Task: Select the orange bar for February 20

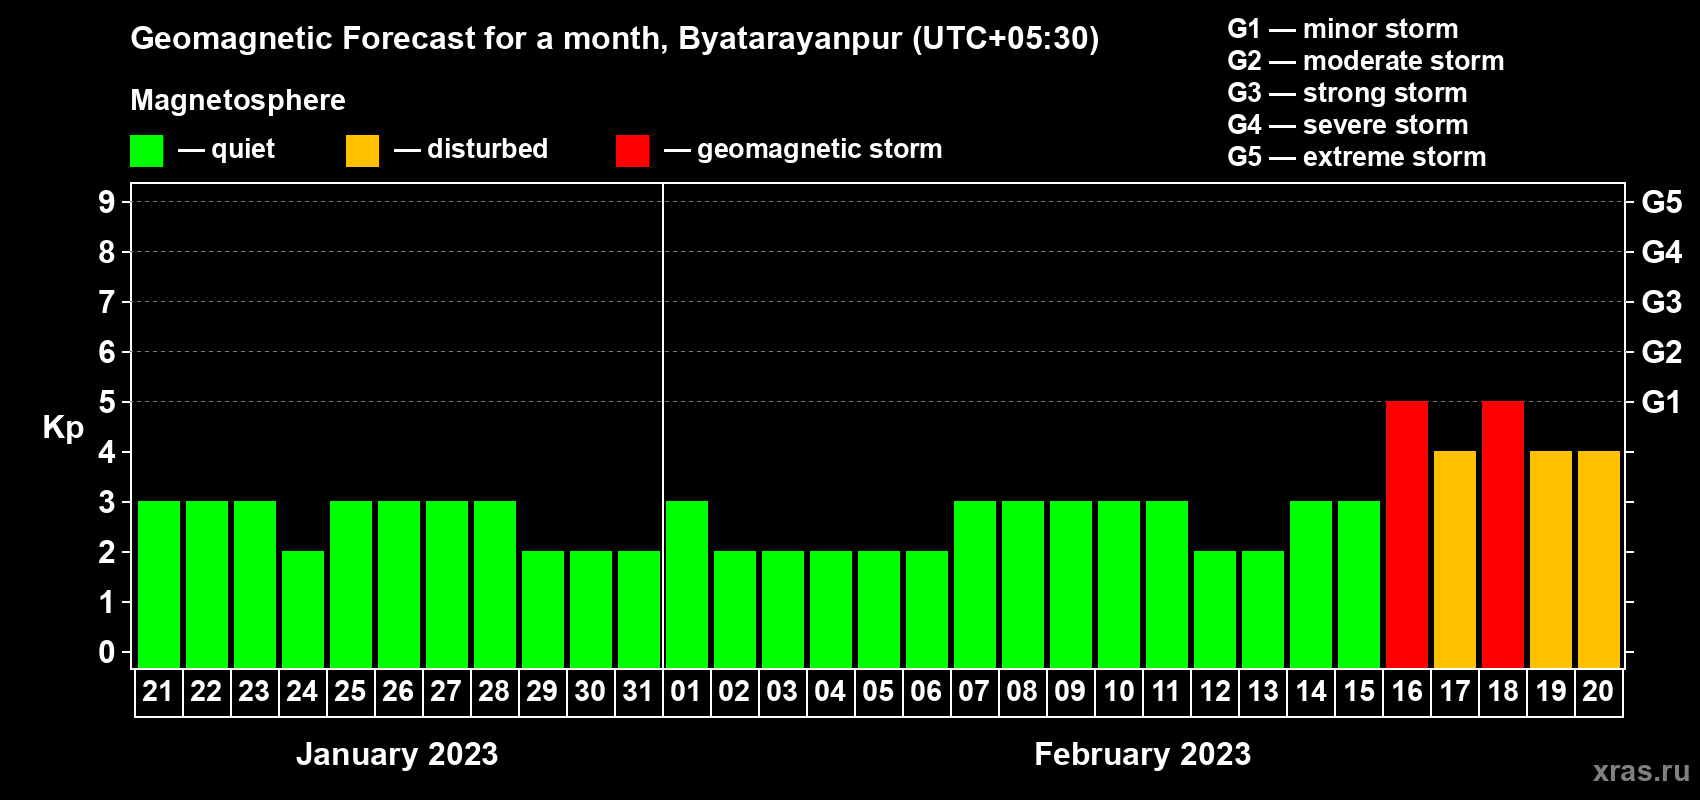Action: (x=1599, y=559)
